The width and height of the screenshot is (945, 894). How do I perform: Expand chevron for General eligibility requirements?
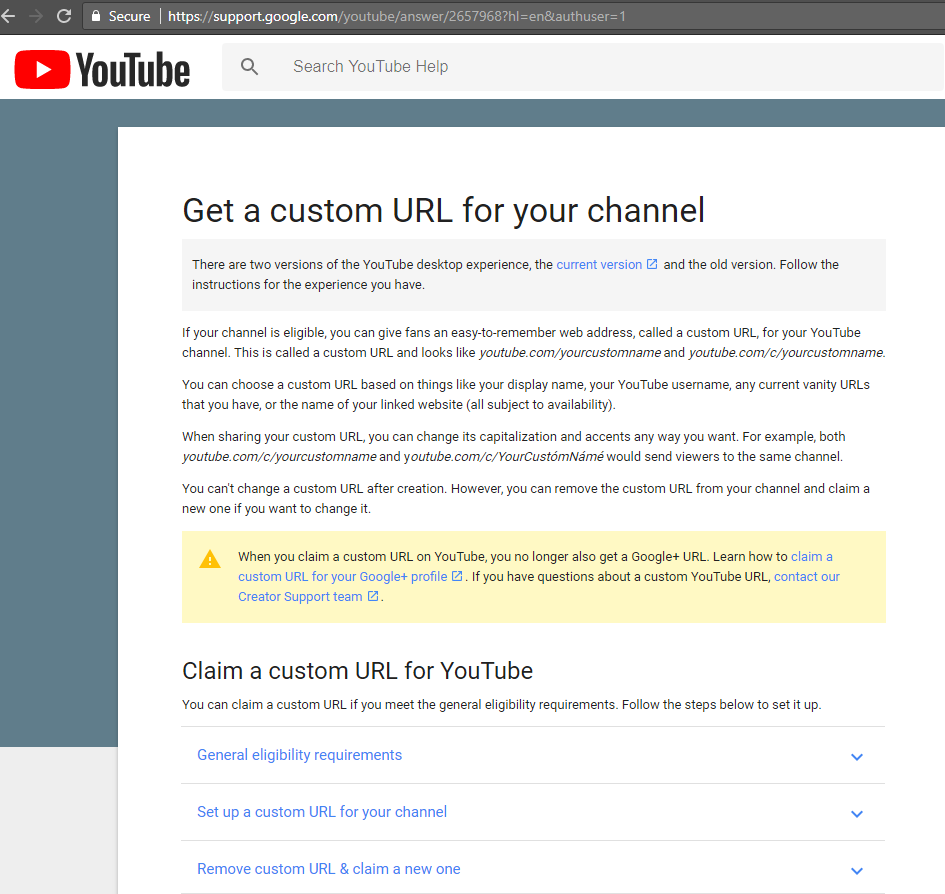pyautogui.click(x=856, y=757)
